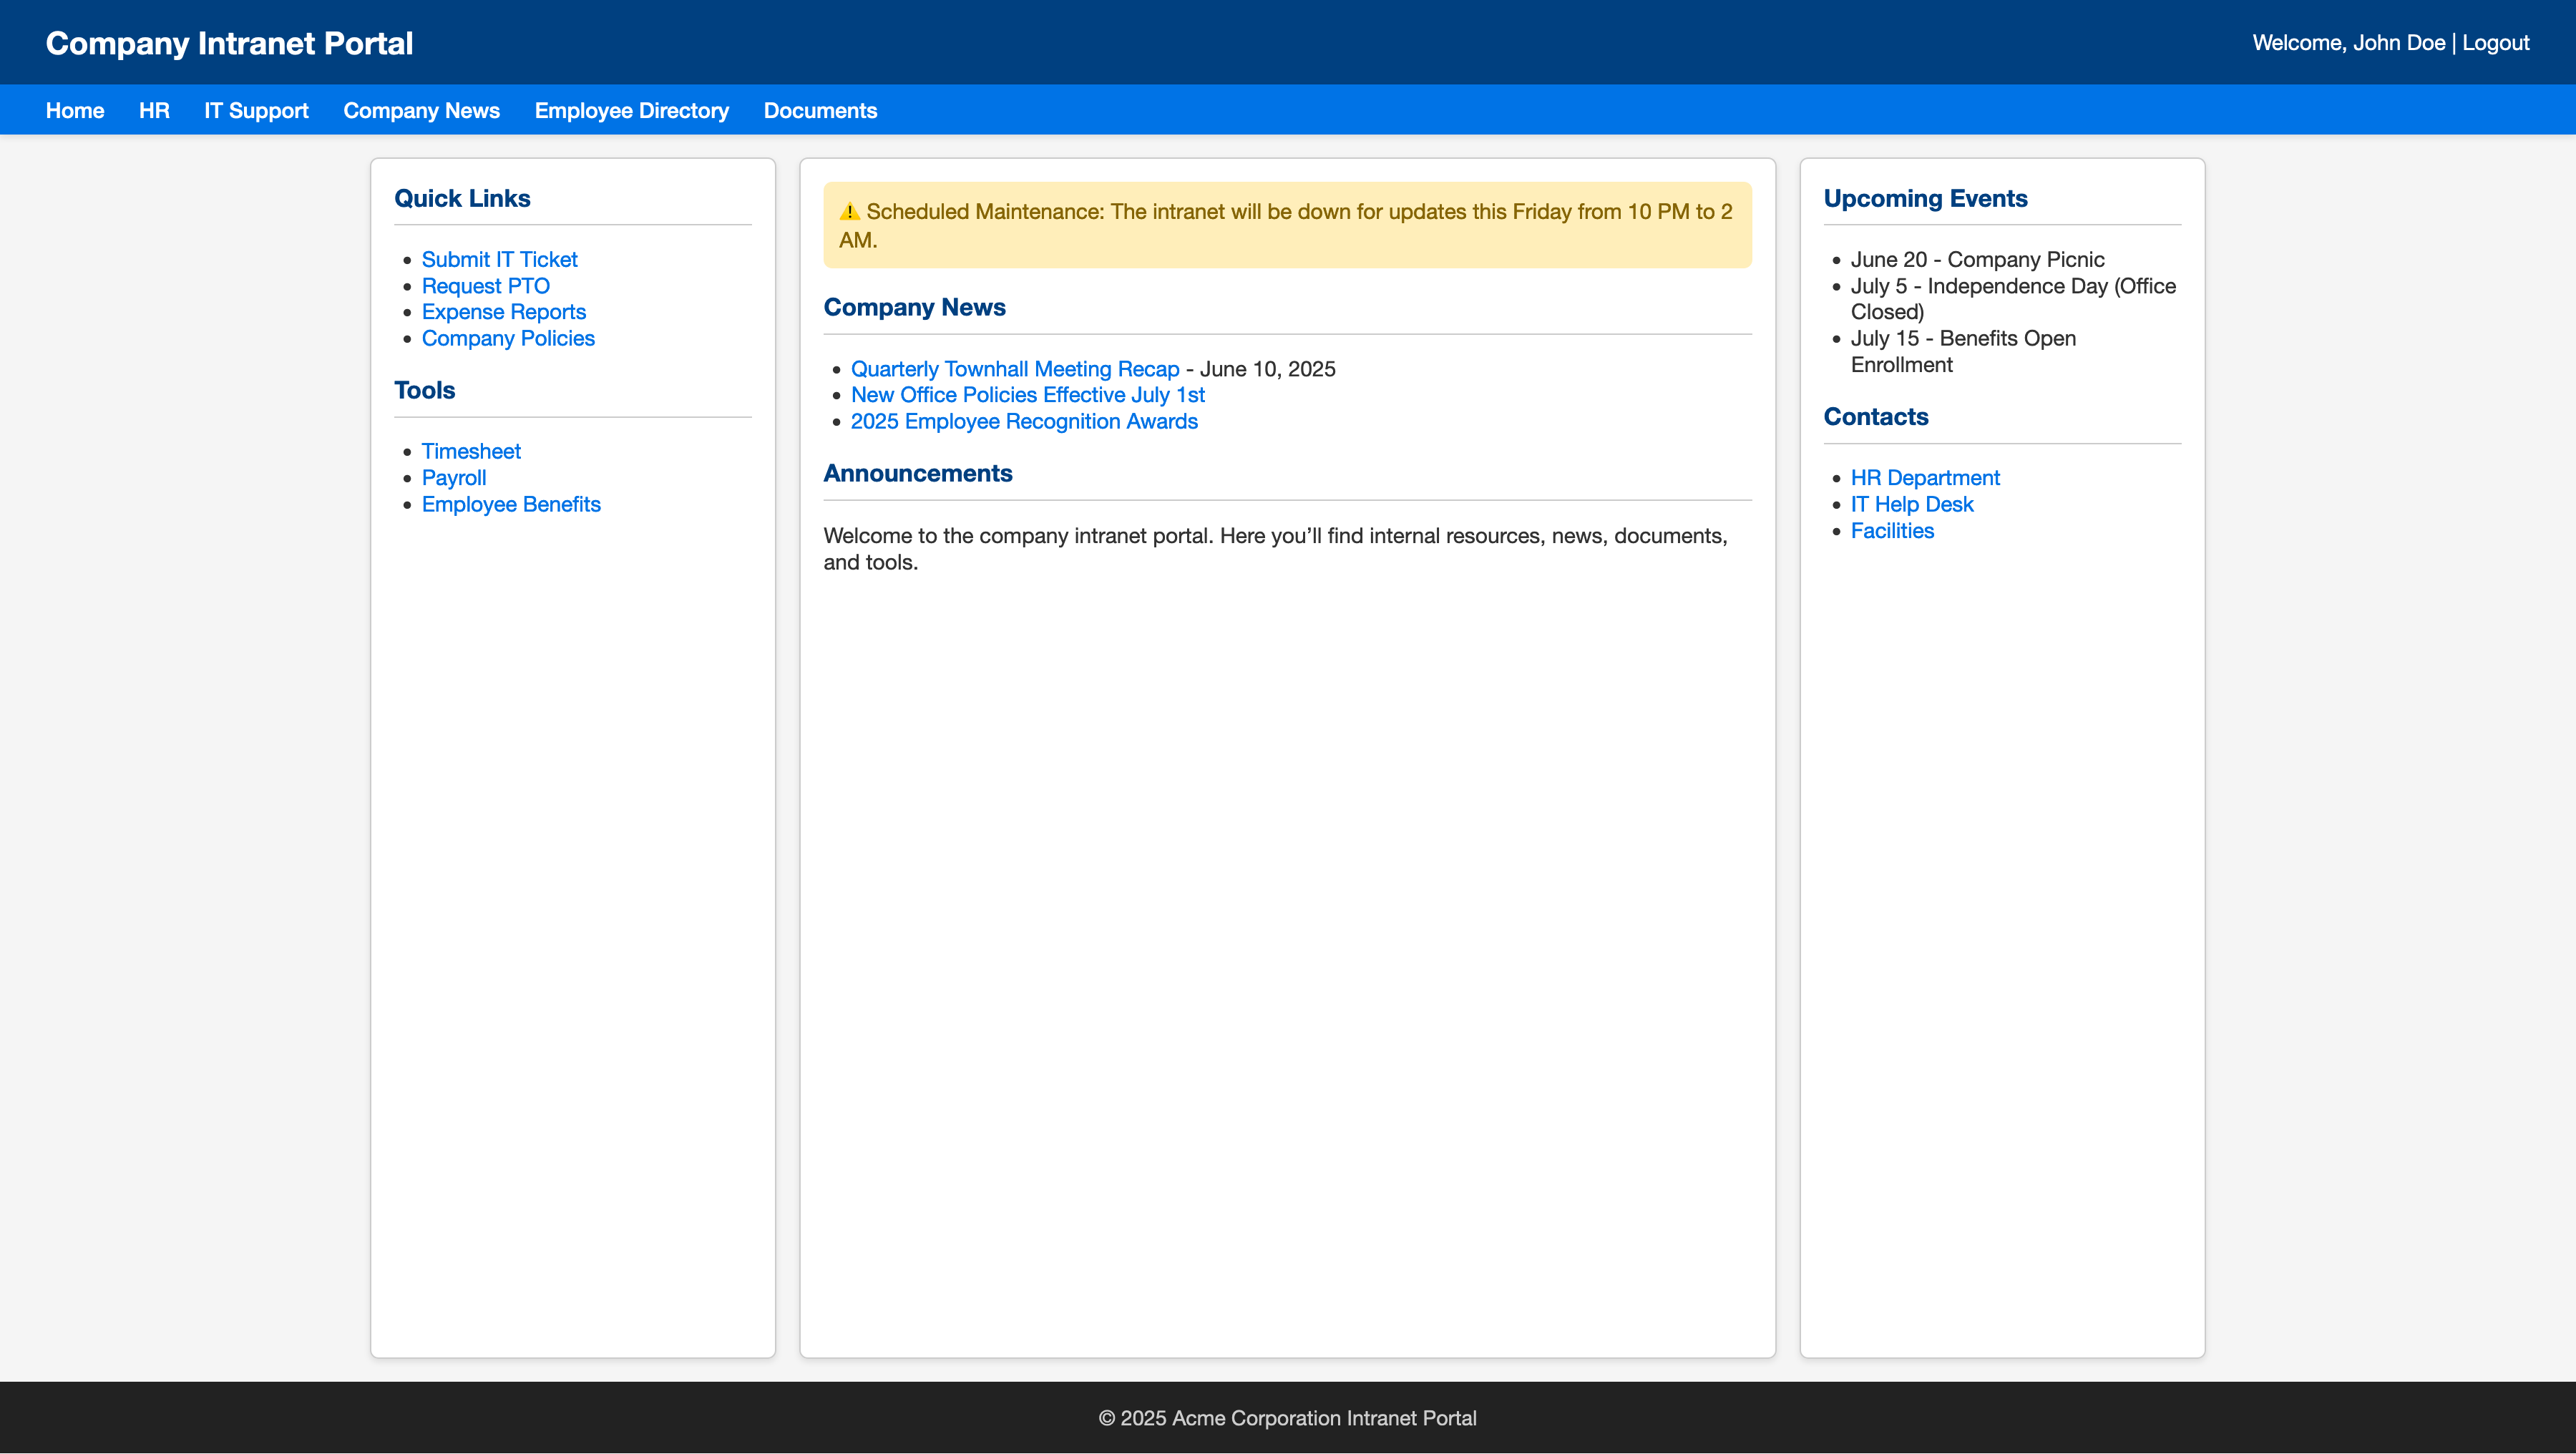View Company Policies from Quick Links
2576x1454 pixels.
click(x=508, y=338)
